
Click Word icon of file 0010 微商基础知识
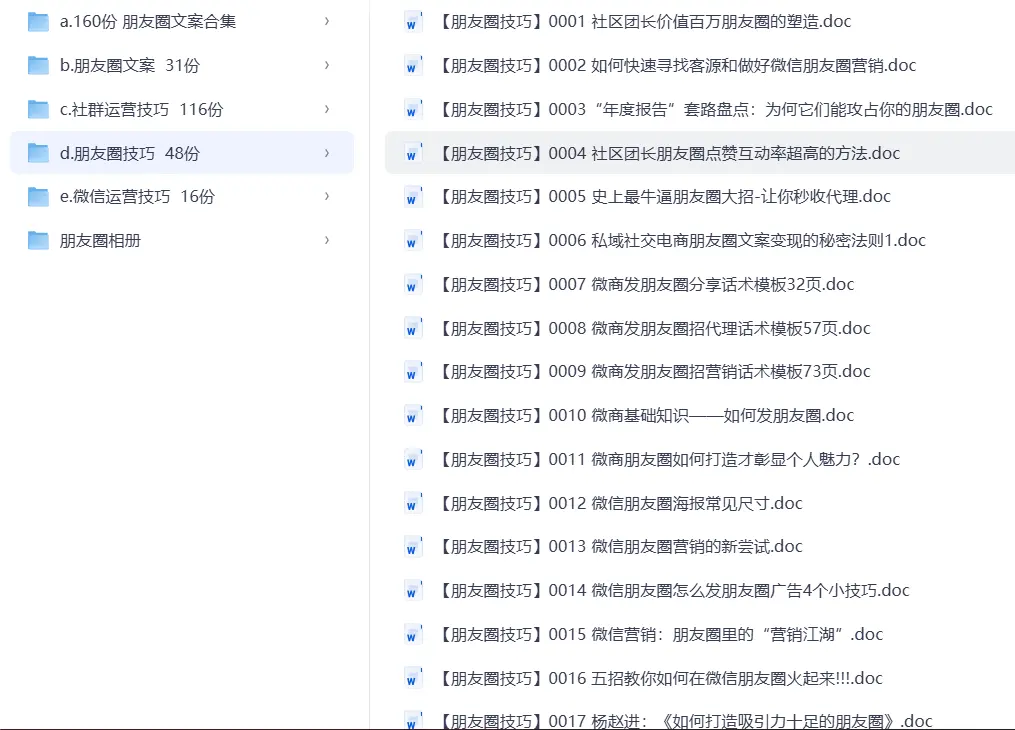pos(412,415)
